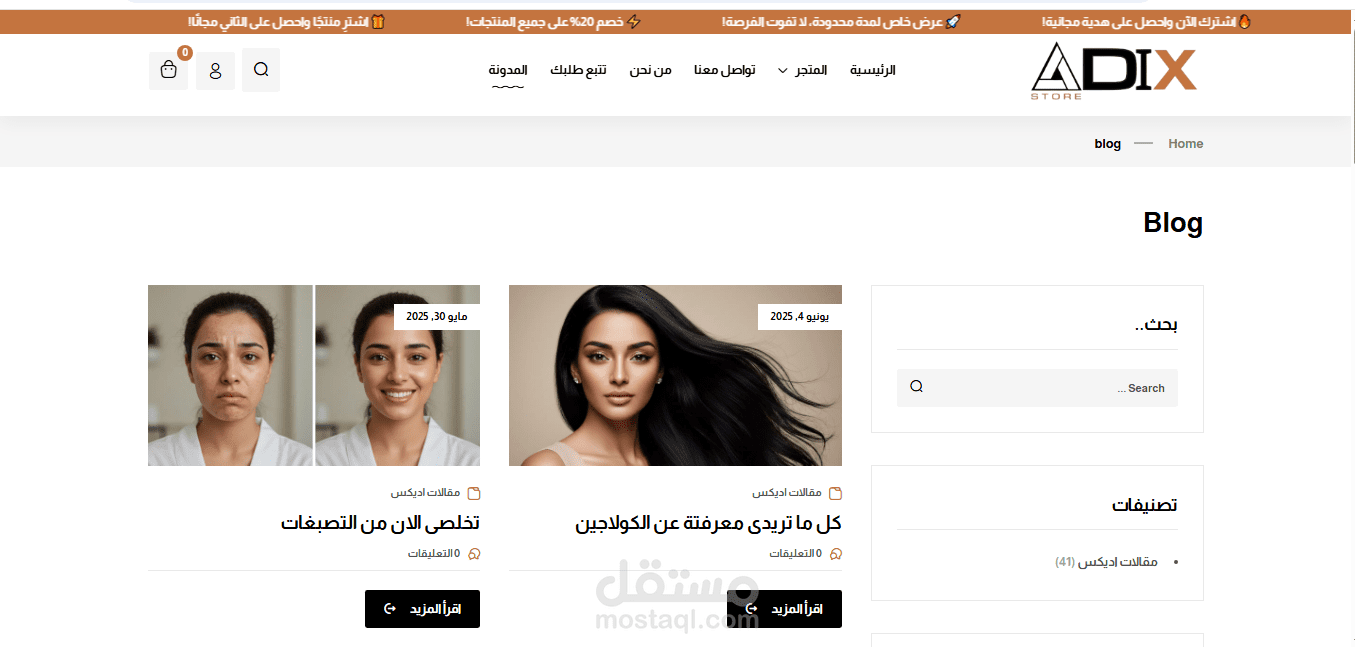Viewport: 1355px width, 647px height.
Task: Click banner text اشترِ منتجًا واحصل على الثاني مجانًا
Action: pos(286,21)
